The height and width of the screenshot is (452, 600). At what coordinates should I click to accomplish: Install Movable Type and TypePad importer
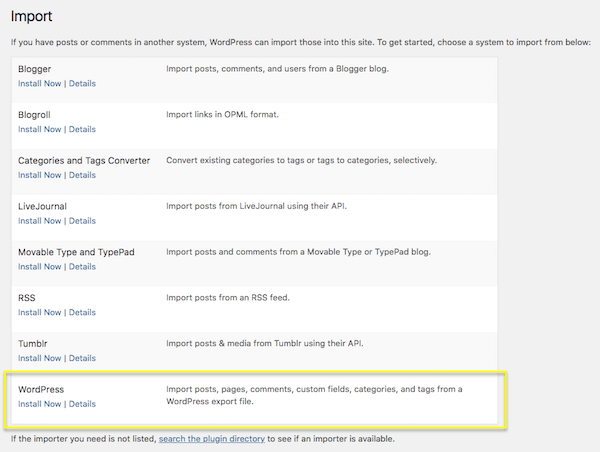(39, 266)
